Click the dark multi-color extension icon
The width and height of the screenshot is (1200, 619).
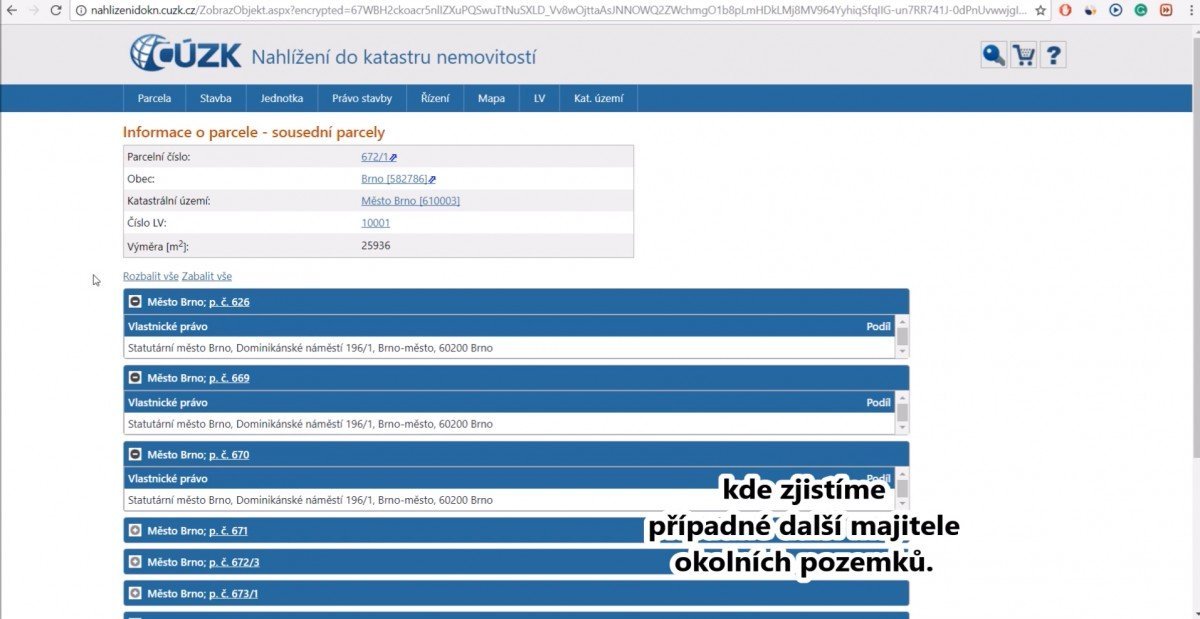click(x=1091, y=10)
